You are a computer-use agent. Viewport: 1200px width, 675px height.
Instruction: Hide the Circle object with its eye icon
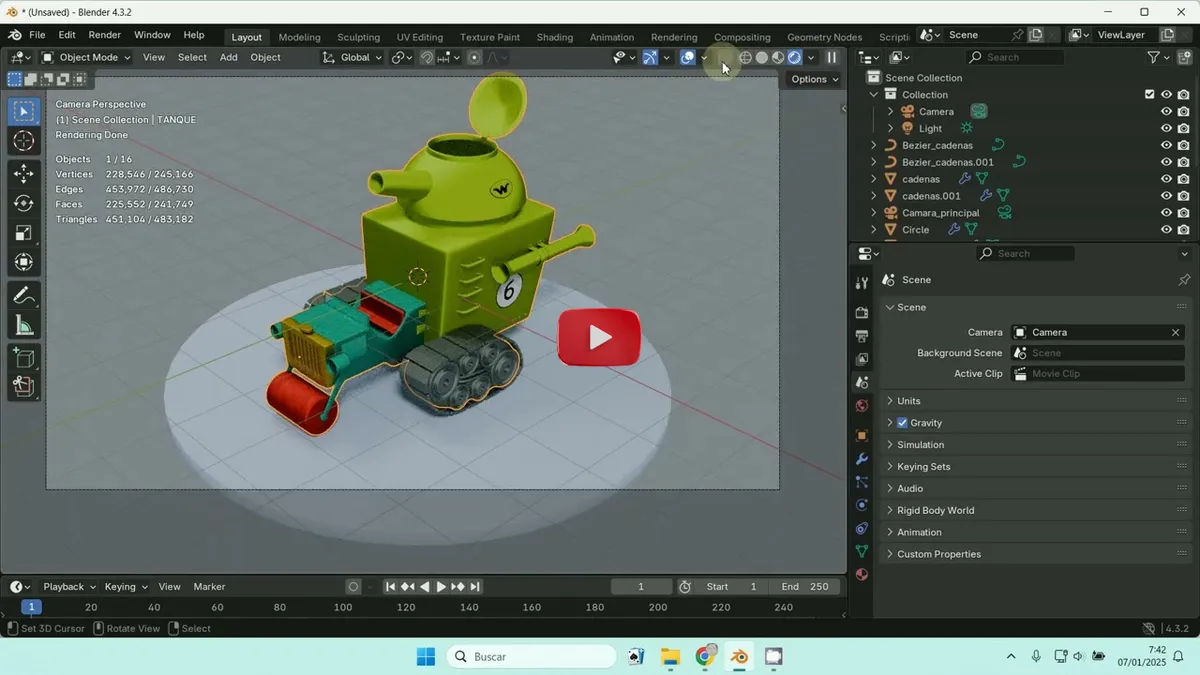point(1166,230)
